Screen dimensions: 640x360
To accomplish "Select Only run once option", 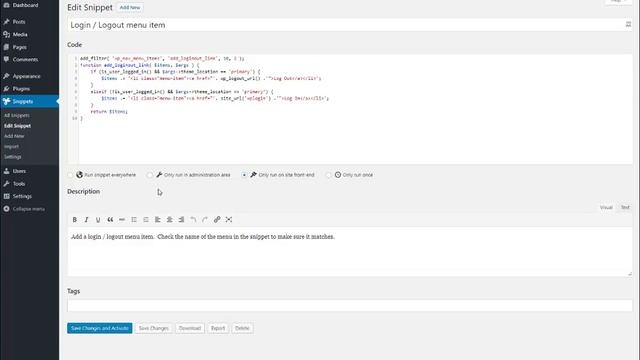I will click(x=329, y=175).
